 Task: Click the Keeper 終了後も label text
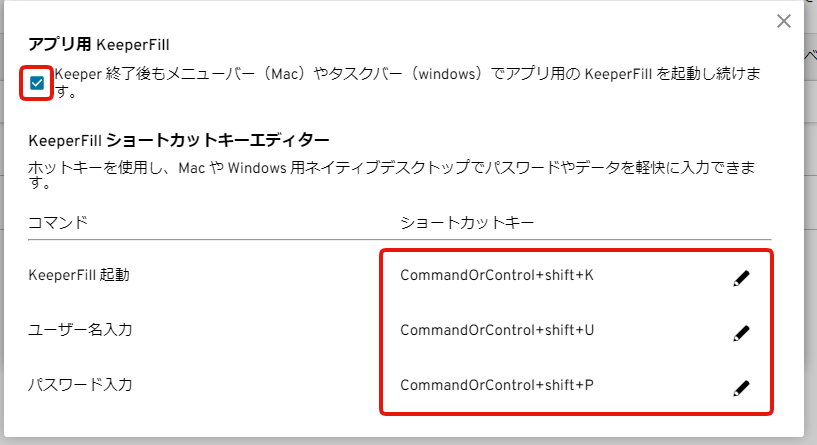[406, 82]
